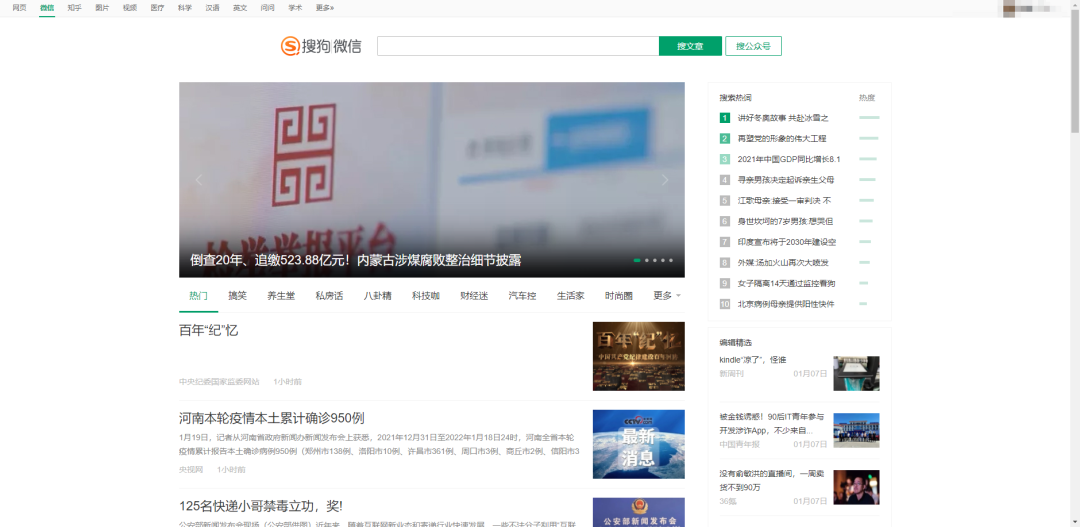Screen dimensions: 1080x527
Task: Open the carousel headline about 内蒙古涉煤腐败
Action: 355,260
